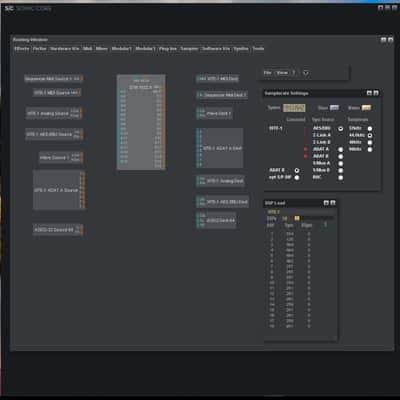Screen dimensions: 400x400
Task: Select the Wave Source 1 module
Action: pos(61,157)
